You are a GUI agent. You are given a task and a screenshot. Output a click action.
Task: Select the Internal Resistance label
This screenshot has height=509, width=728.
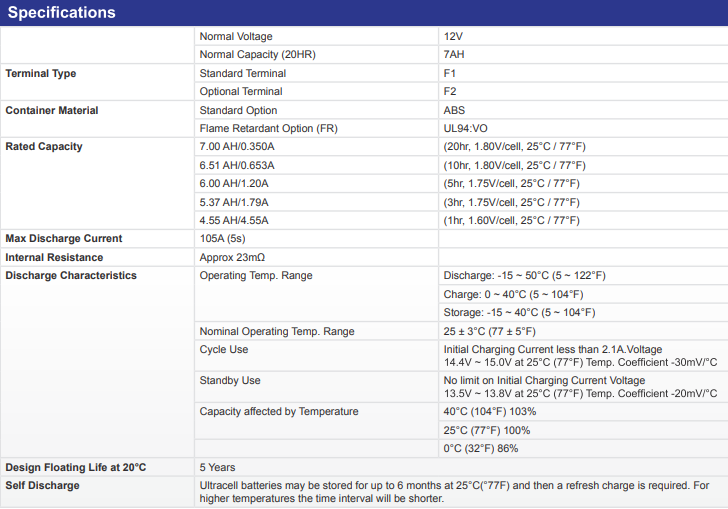click(54, 257)
